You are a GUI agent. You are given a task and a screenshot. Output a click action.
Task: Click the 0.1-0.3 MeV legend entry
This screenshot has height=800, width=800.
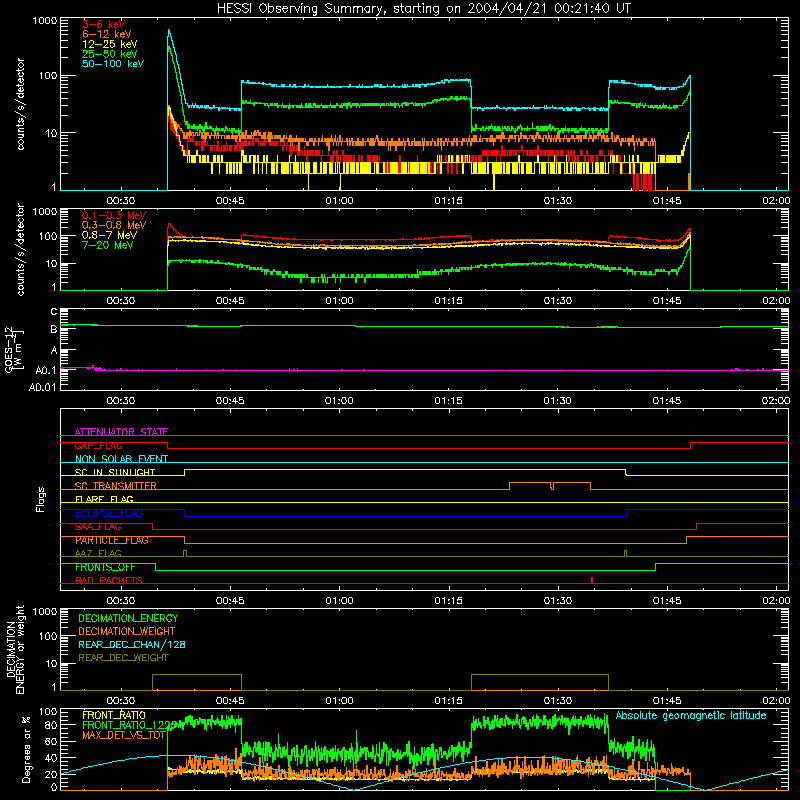point(114,215)
